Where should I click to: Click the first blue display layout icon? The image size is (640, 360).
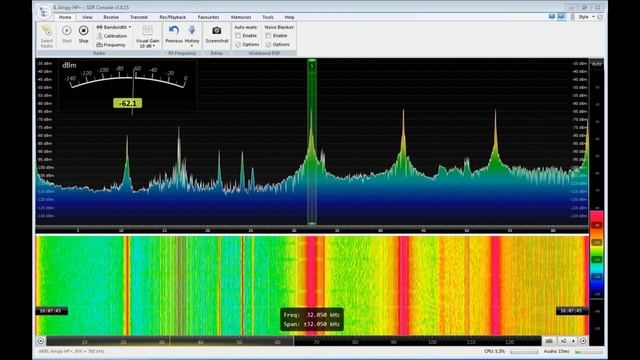552,17
